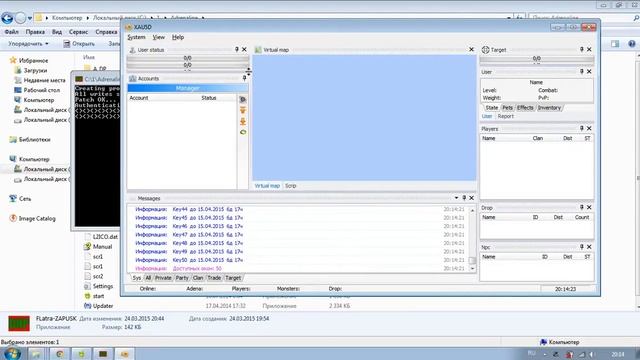Close the Drop panel
The width and height of the screenshot is (640, 360).
click(589, 207)
